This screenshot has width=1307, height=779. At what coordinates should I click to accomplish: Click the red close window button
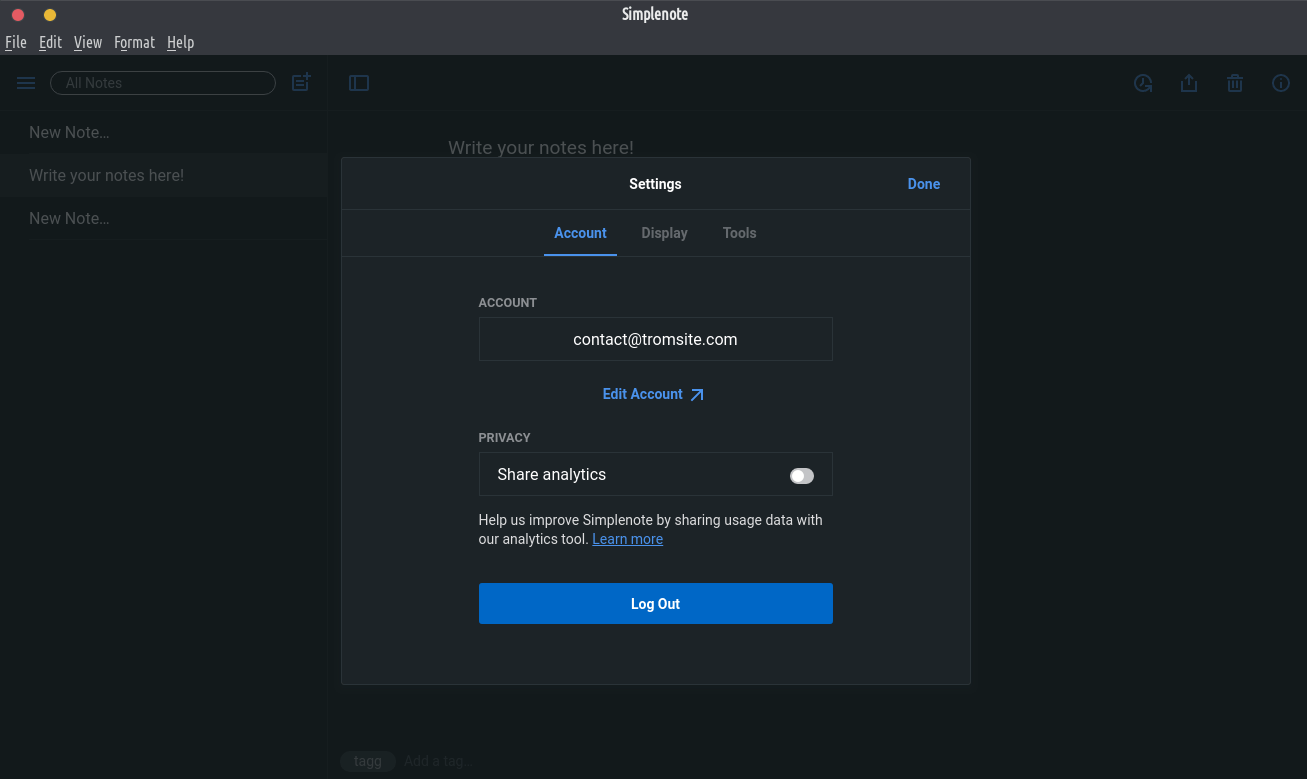click(x=18, y=15)
